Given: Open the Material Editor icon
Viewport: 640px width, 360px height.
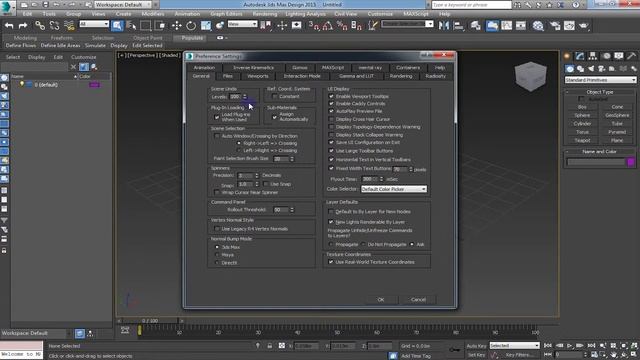Looking at the screenshot, I should click(x=538, y=25).
